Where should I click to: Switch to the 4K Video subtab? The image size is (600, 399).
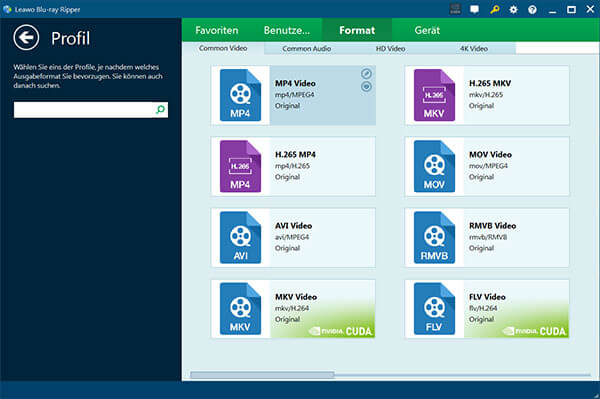[x=474, y=49]
